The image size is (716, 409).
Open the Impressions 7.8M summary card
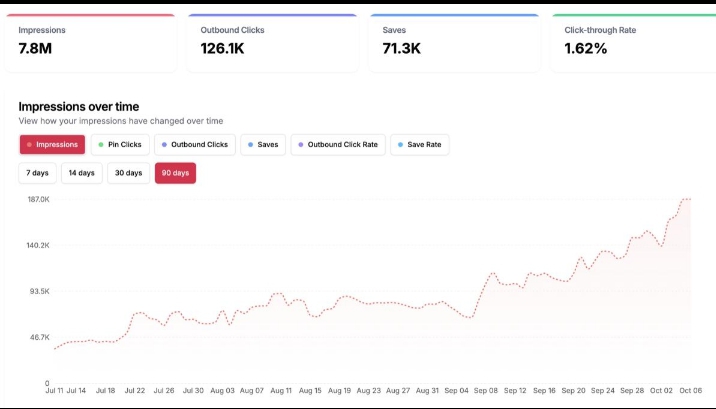90,43
